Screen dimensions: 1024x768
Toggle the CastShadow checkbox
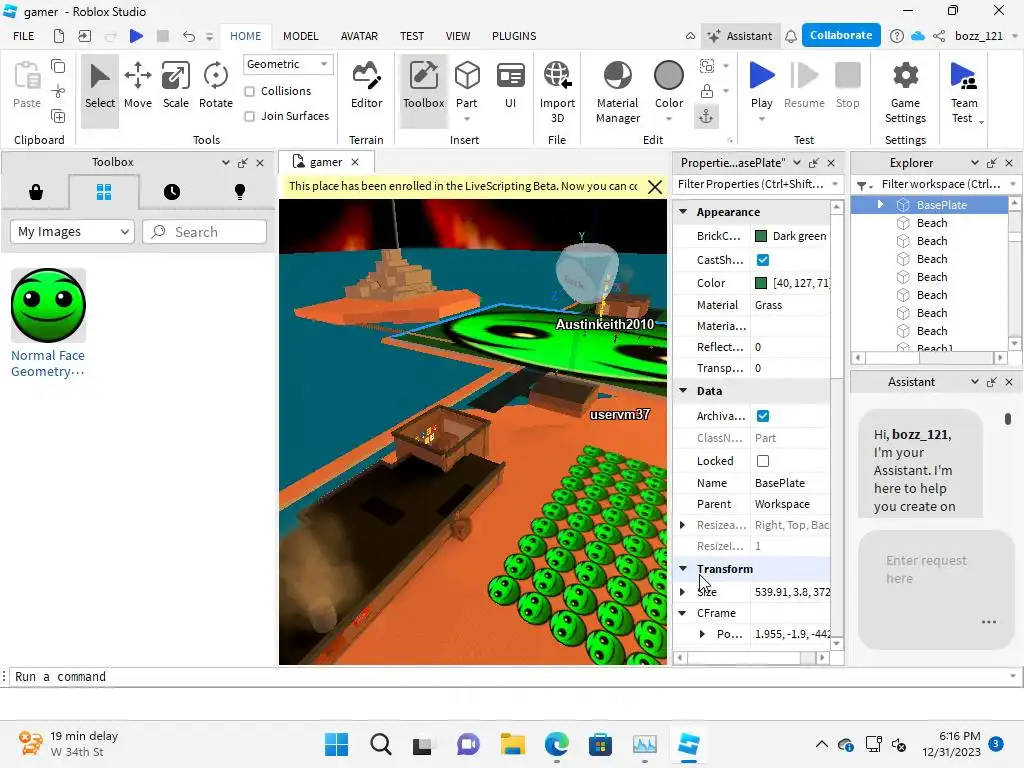point(763,260)
